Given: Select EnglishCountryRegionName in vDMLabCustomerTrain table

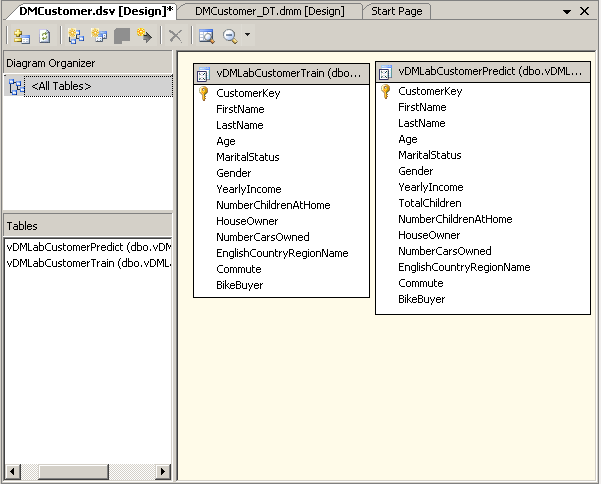Looking at the screenshot, I should [x=282, y=253].
